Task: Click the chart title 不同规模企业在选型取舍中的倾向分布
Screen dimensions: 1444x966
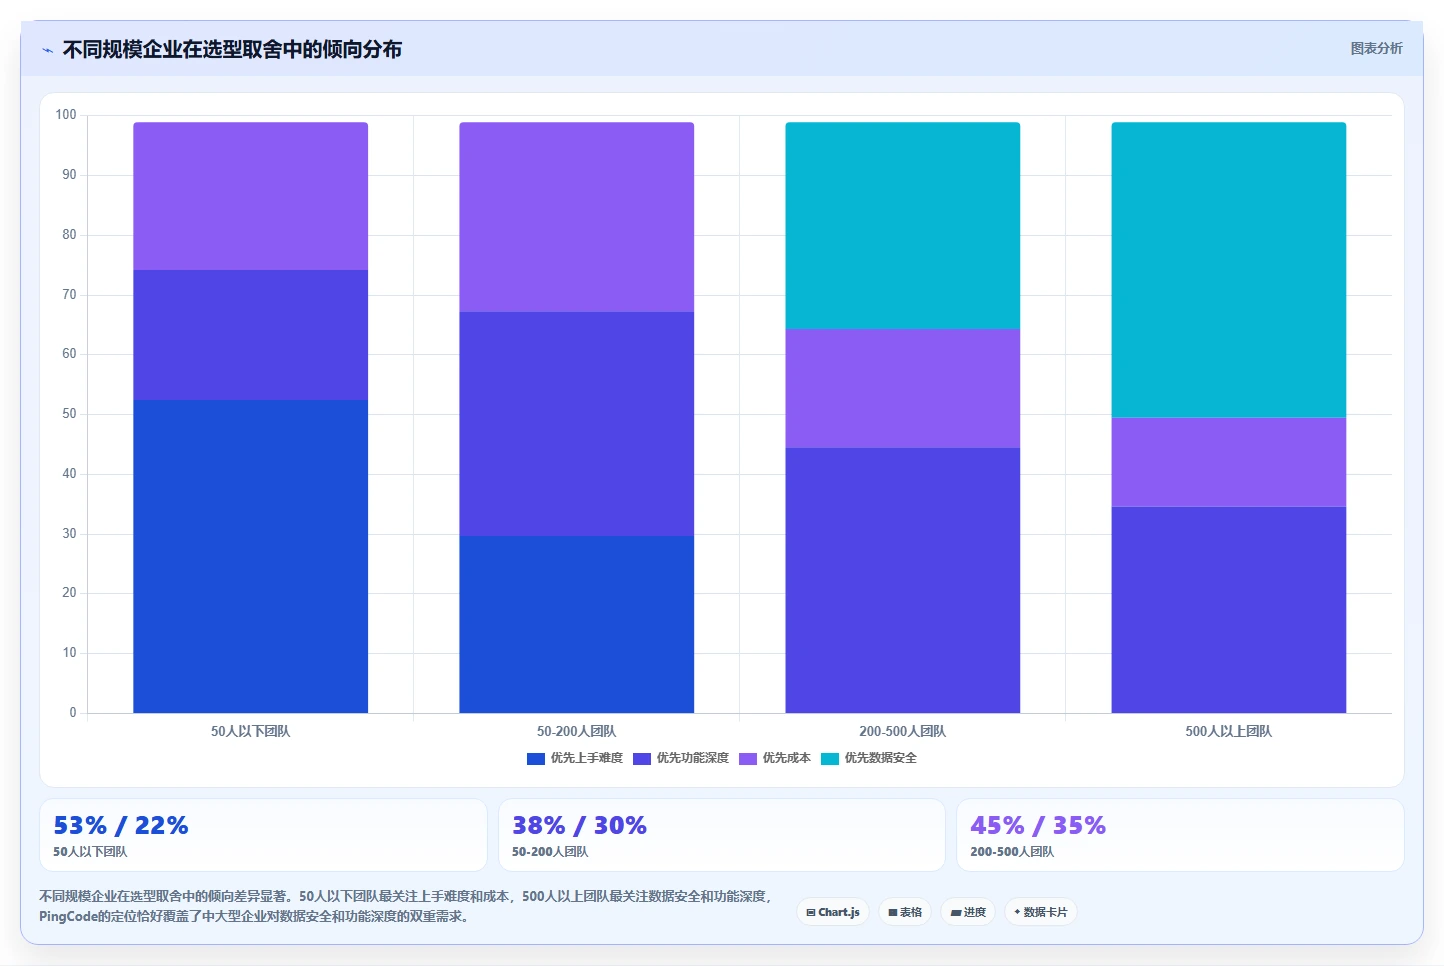Action: click(x=232, y=49)
